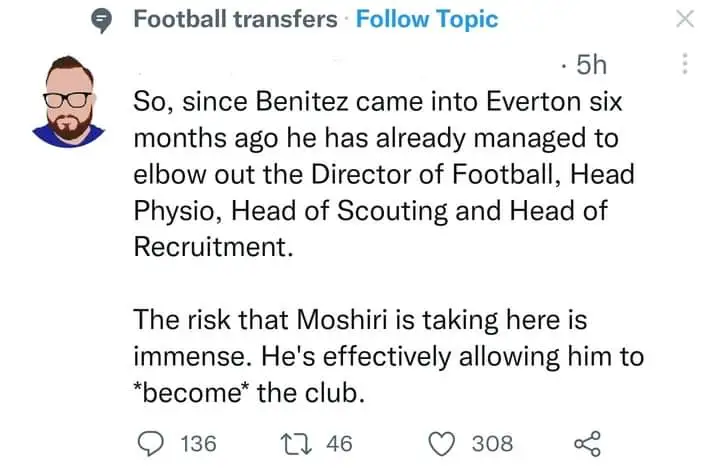Open the Football transfers topic
The image size is (720, 471).
pyautogui.click(x=236, y=20)
